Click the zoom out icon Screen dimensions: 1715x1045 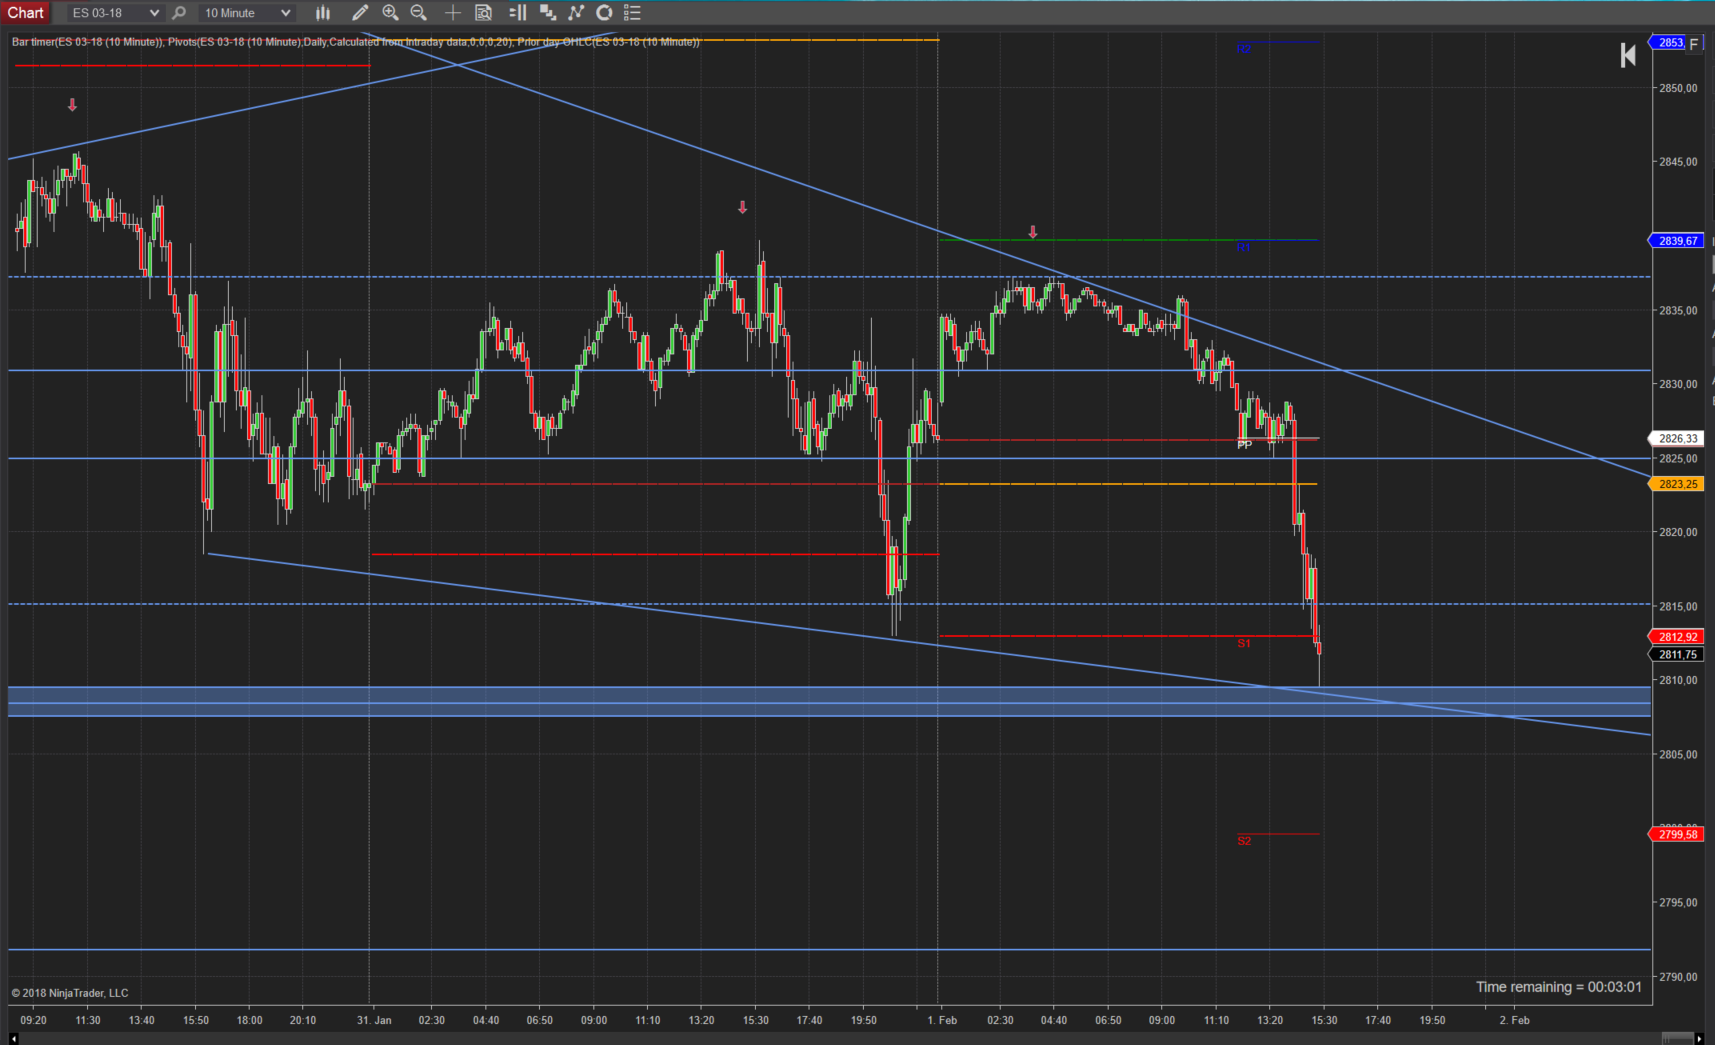coord(419,13)
